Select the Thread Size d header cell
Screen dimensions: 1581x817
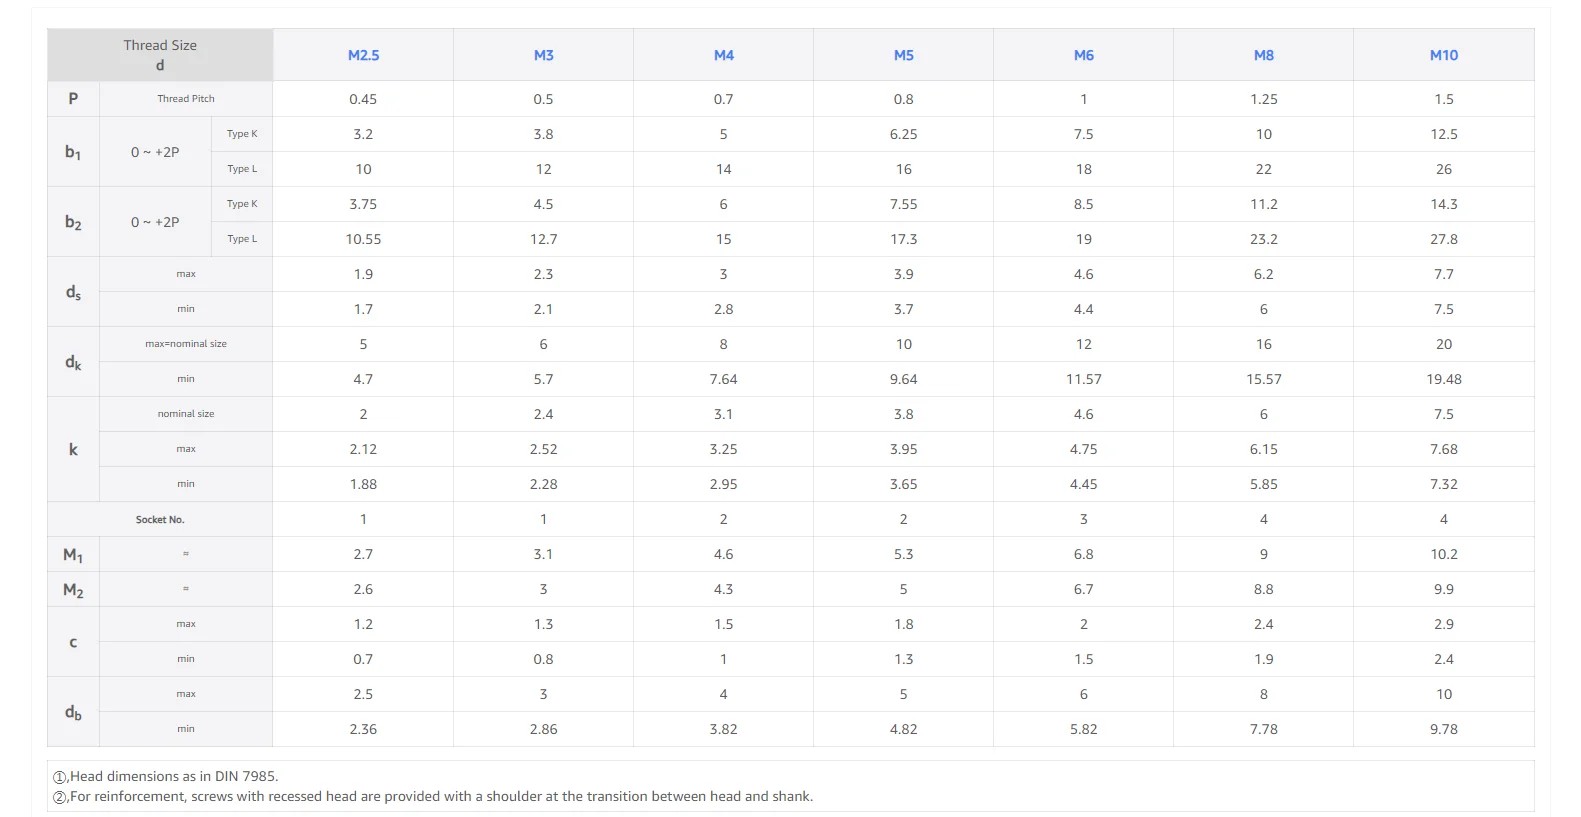(x=160, y=55)
